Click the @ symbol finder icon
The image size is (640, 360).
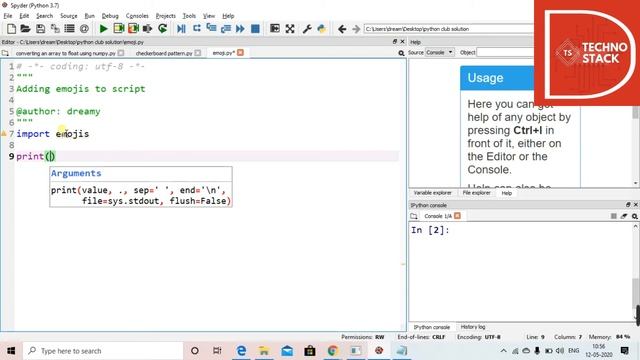tap(84, 29)
